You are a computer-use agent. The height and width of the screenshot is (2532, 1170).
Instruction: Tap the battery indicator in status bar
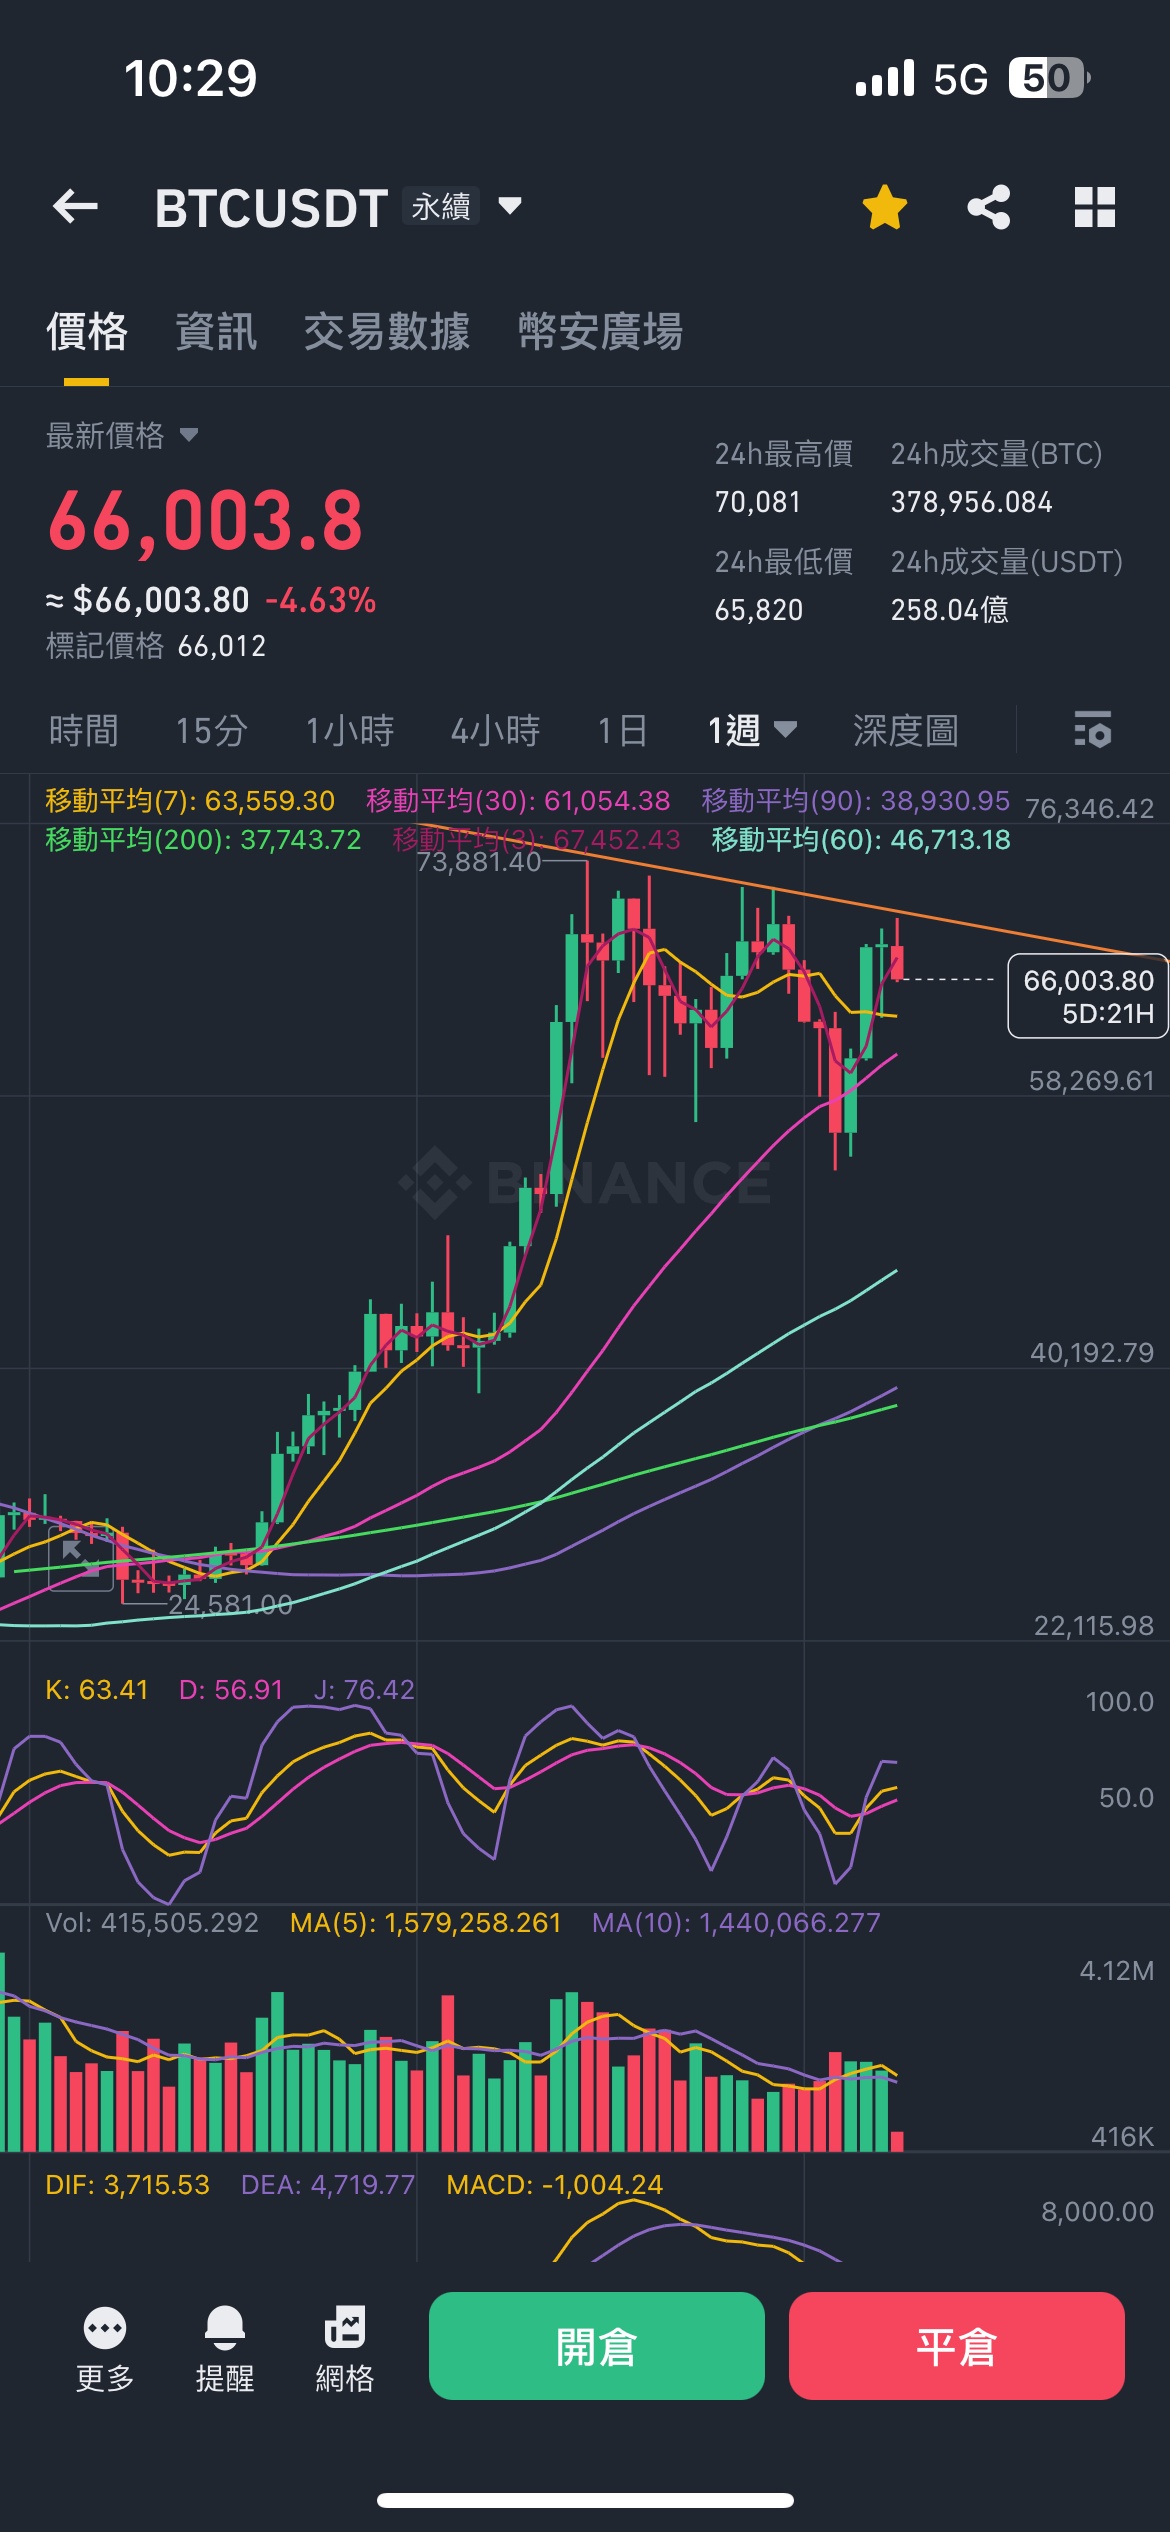[x=1049, y=78]
